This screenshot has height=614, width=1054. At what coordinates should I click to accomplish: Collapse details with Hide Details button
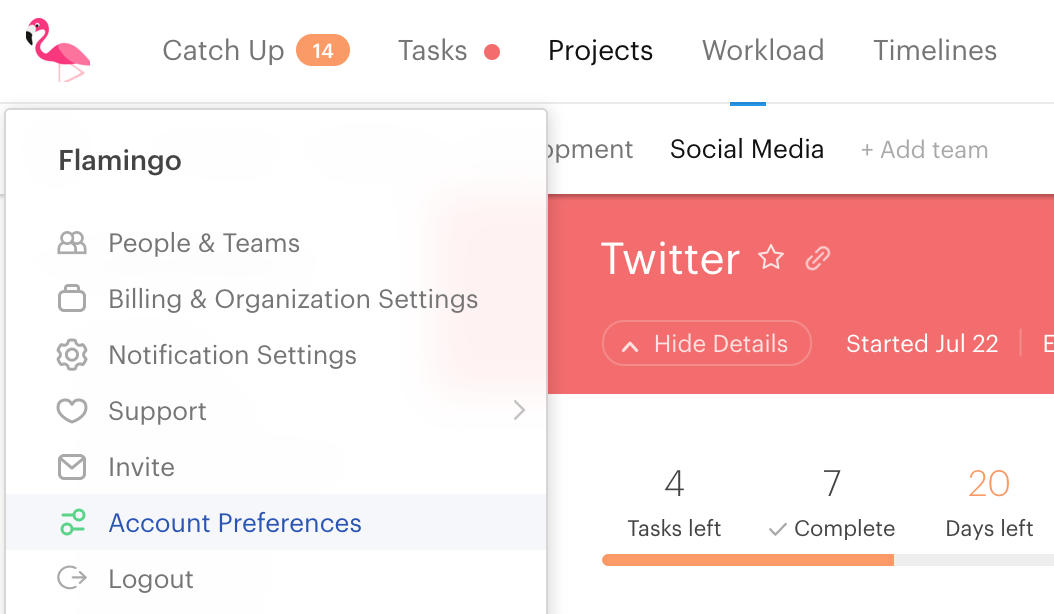tap(706, 344)
